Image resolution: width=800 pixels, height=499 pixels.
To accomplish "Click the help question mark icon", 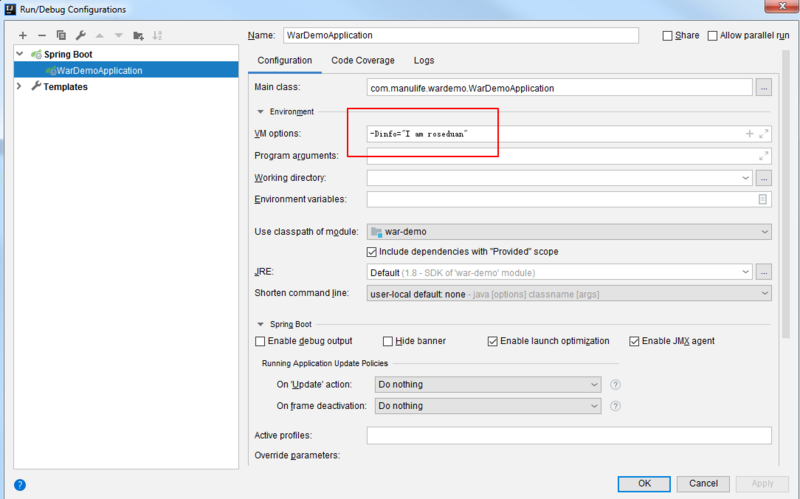I will click(x=20, y=485).
